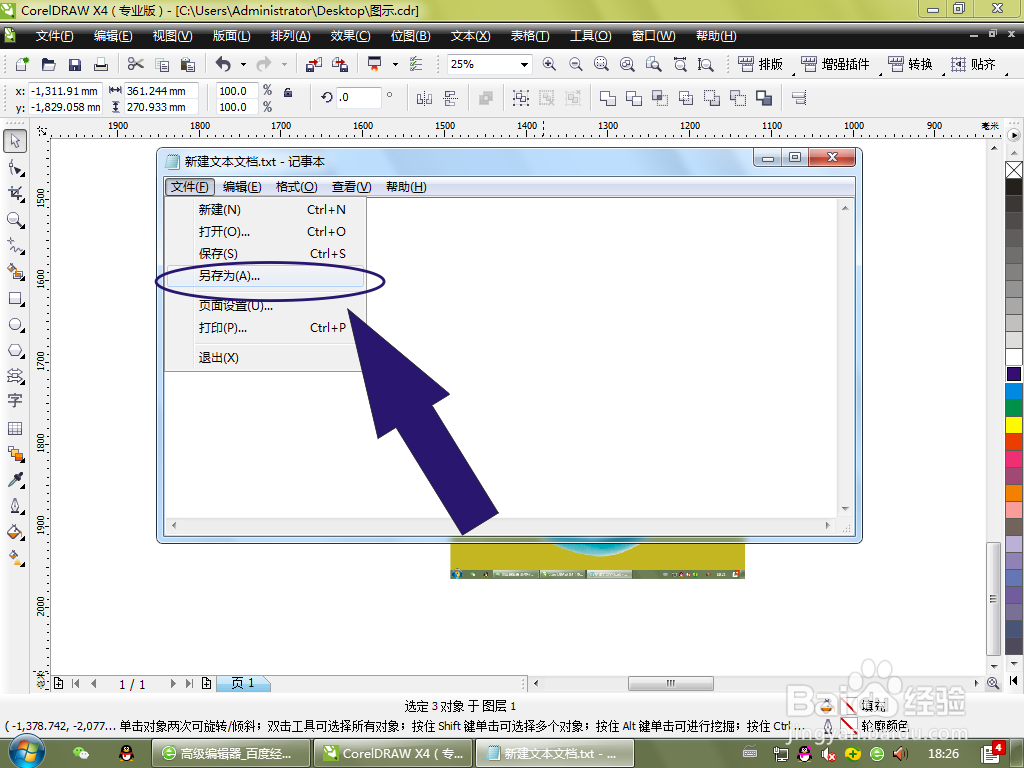Click the rotation angle input field
The width and height of the screenshot is (1024, 768).
point(358,97)
